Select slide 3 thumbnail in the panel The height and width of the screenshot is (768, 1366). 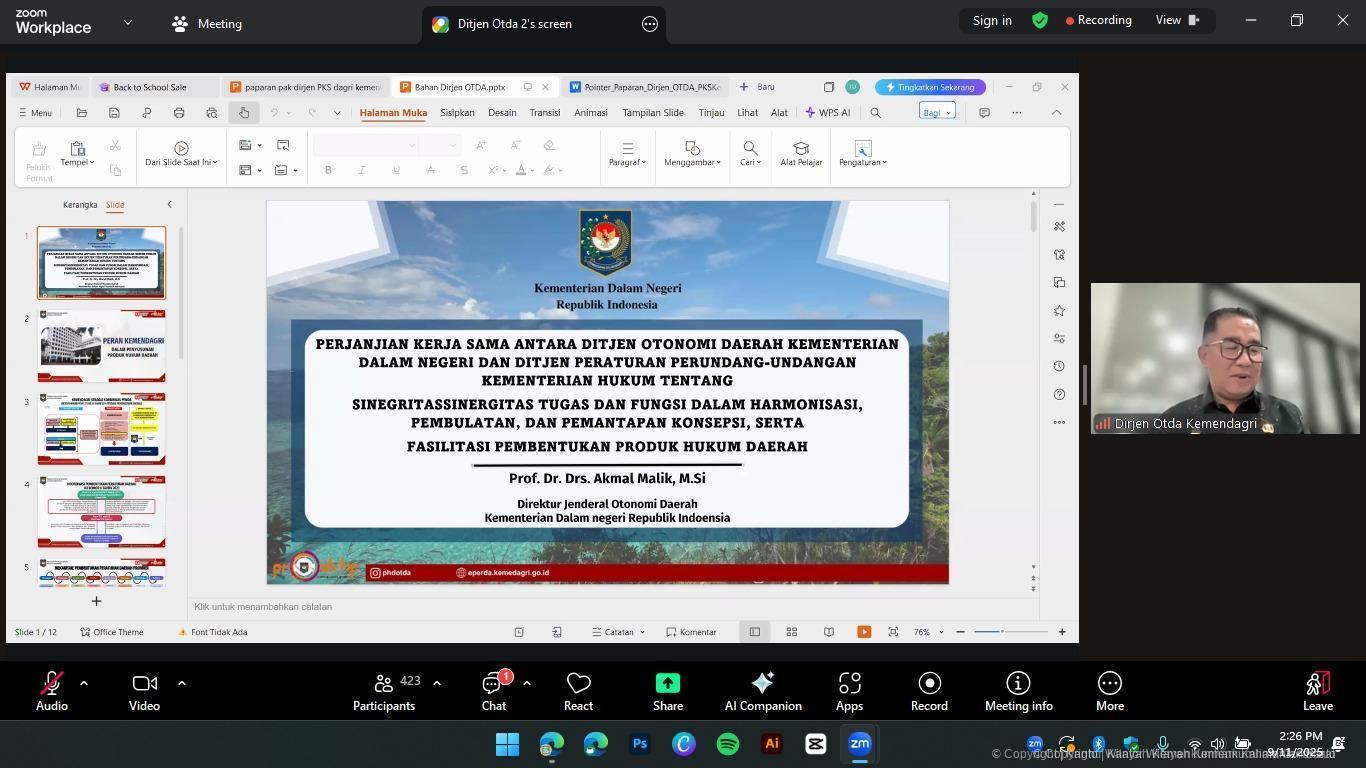pyautogui.click(x=100, y=428)
